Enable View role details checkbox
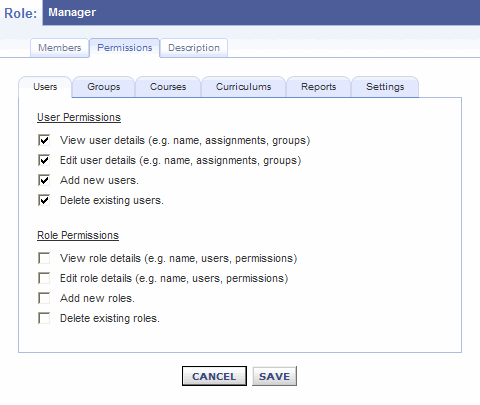 point(44,258)
